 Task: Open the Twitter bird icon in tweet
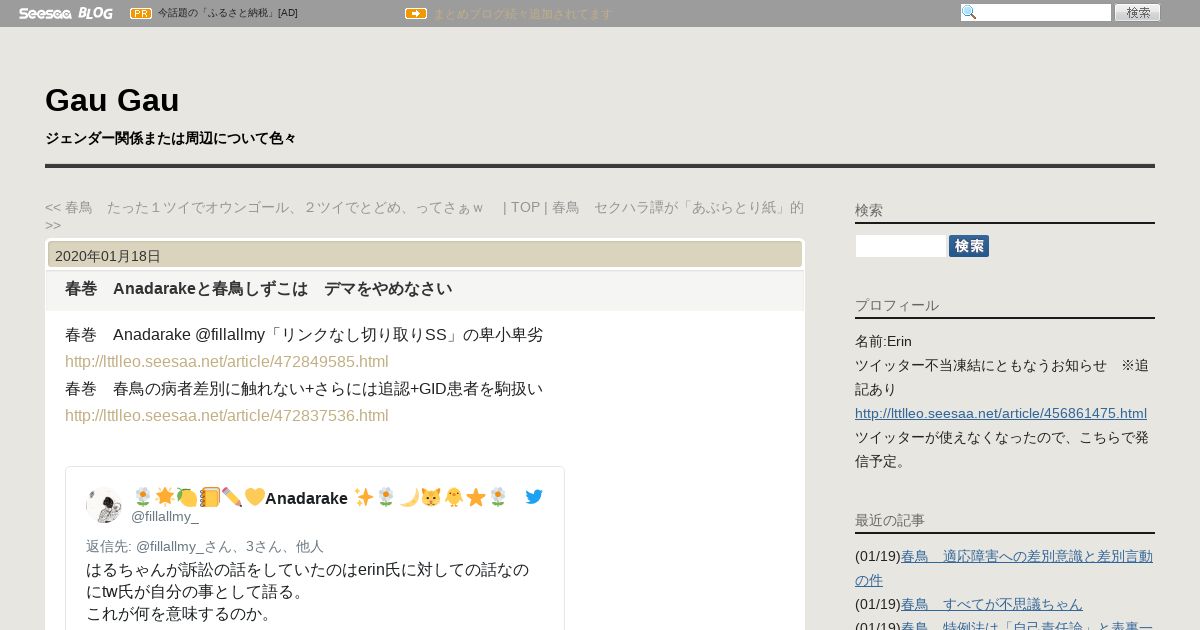pyautogui.click(x=534, y=496)
